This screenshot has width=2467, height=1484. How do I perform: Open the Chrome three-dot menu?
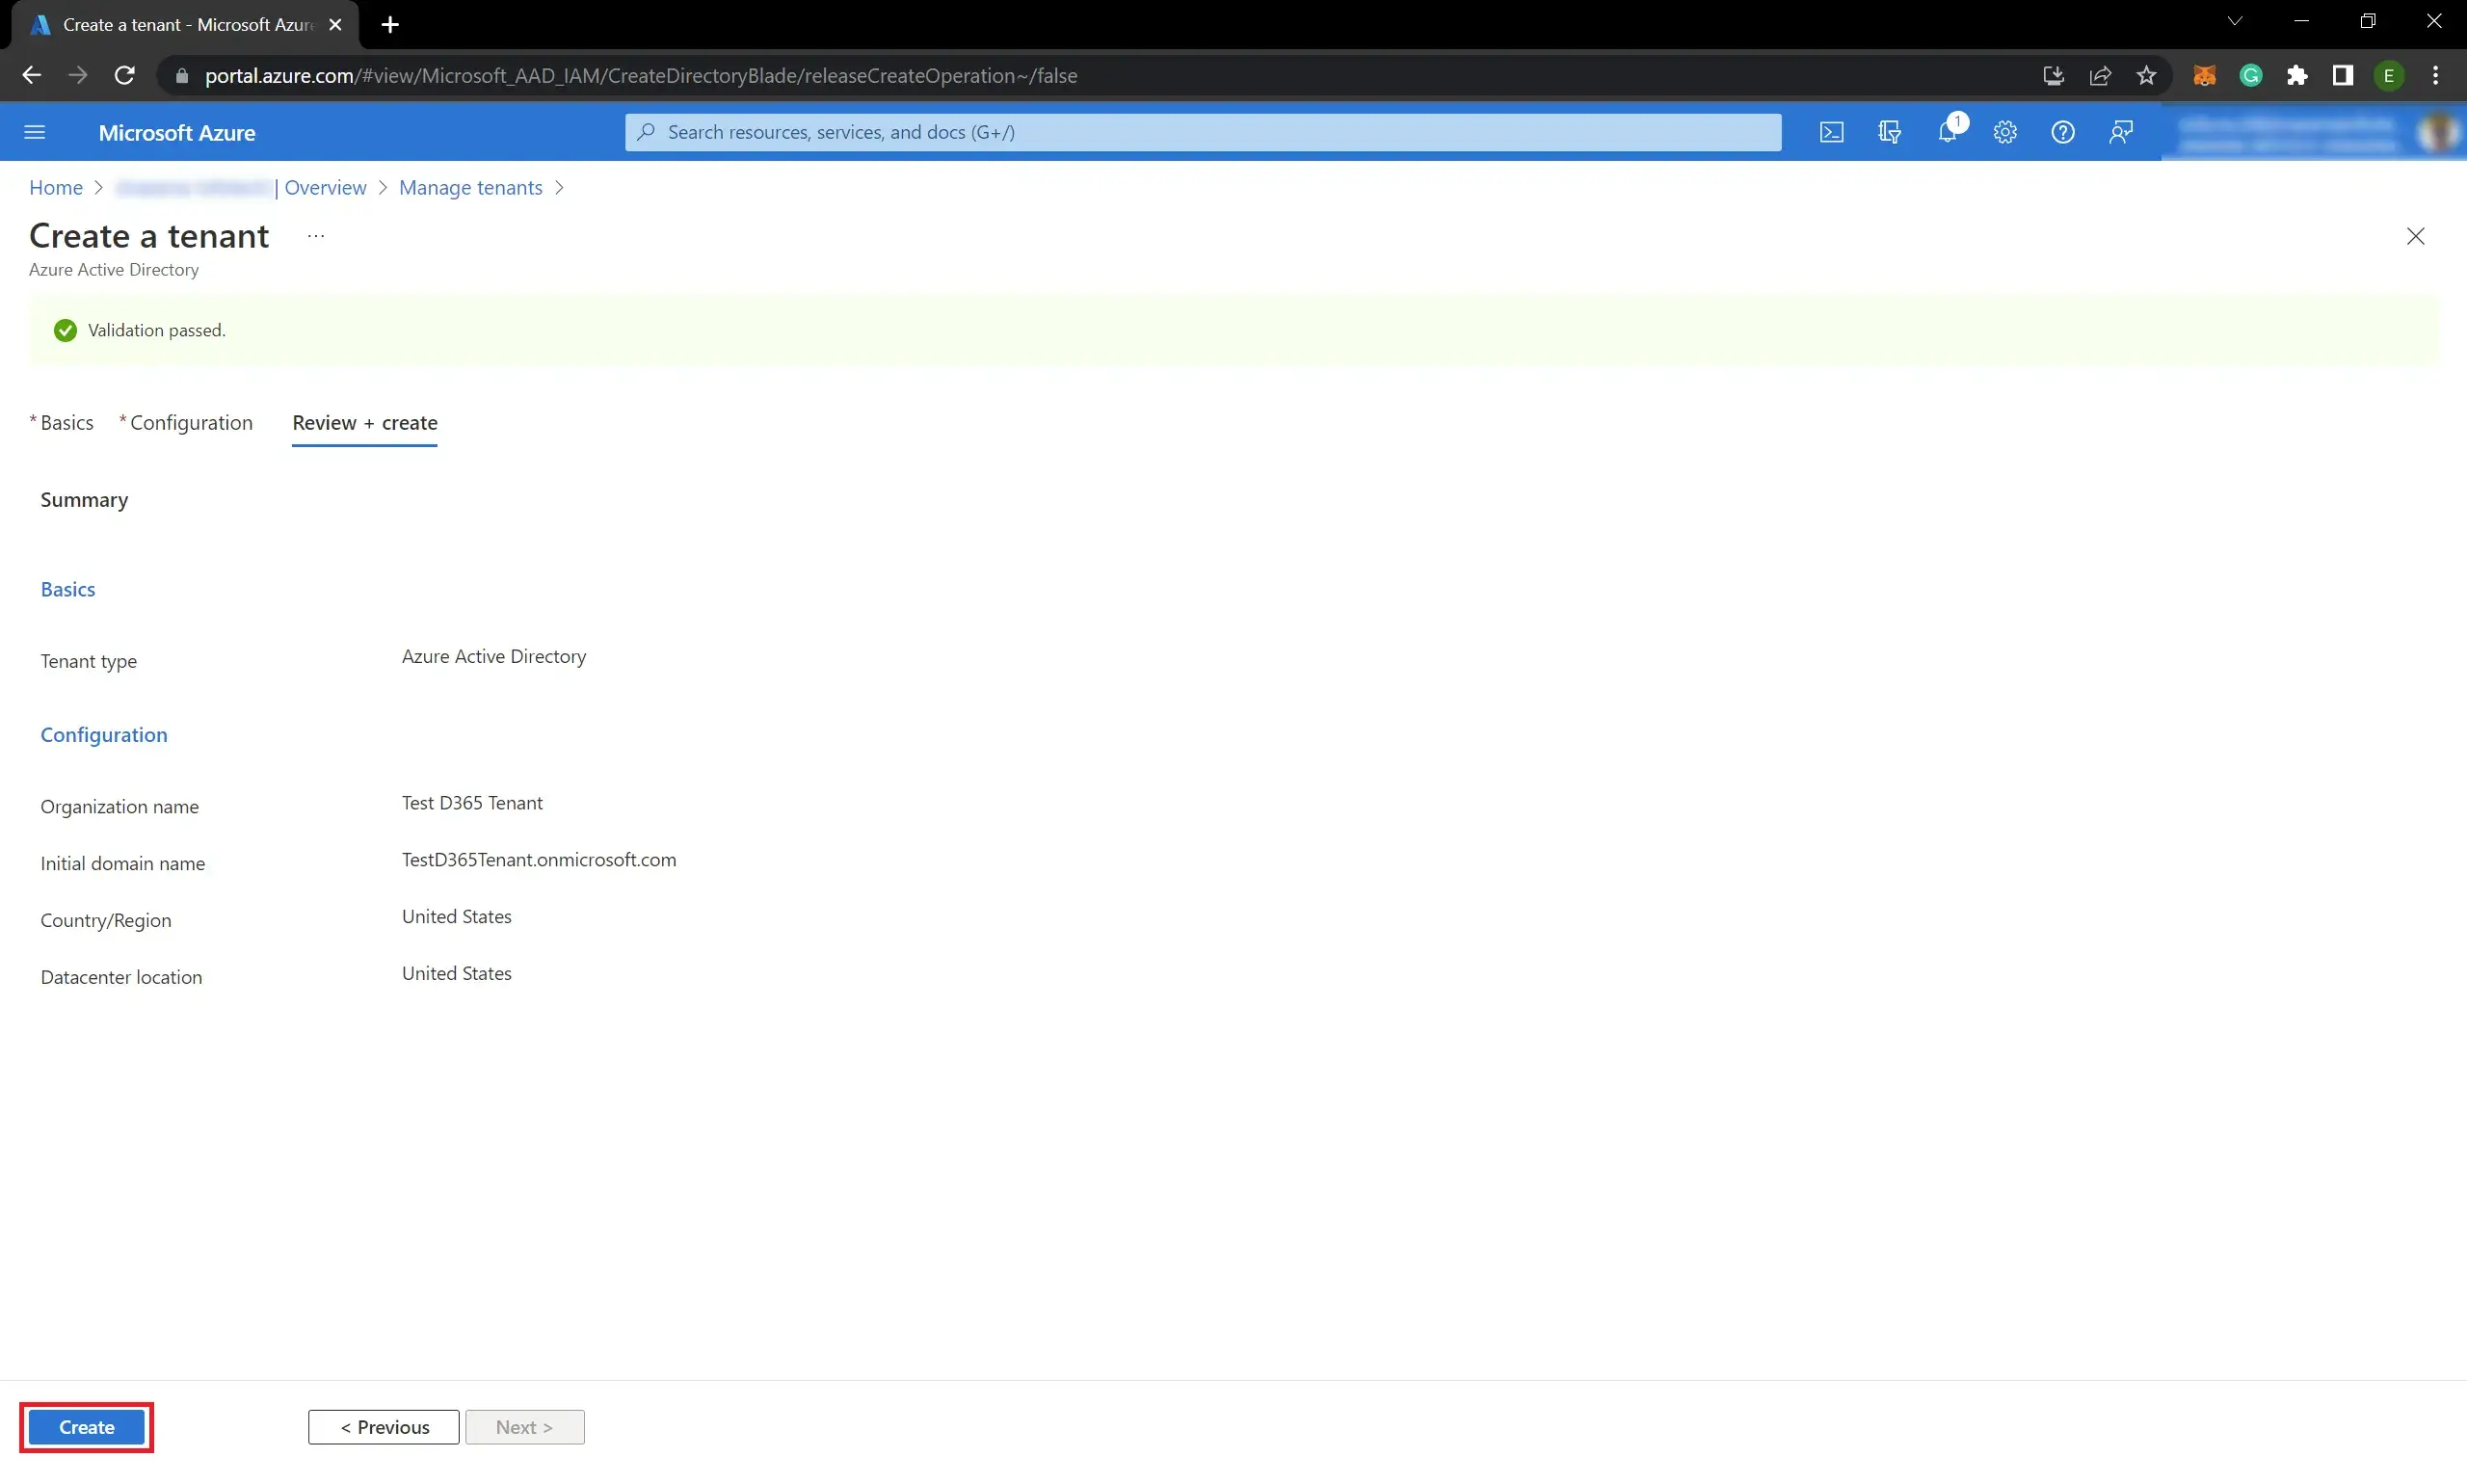click(x=2435, y=75)
